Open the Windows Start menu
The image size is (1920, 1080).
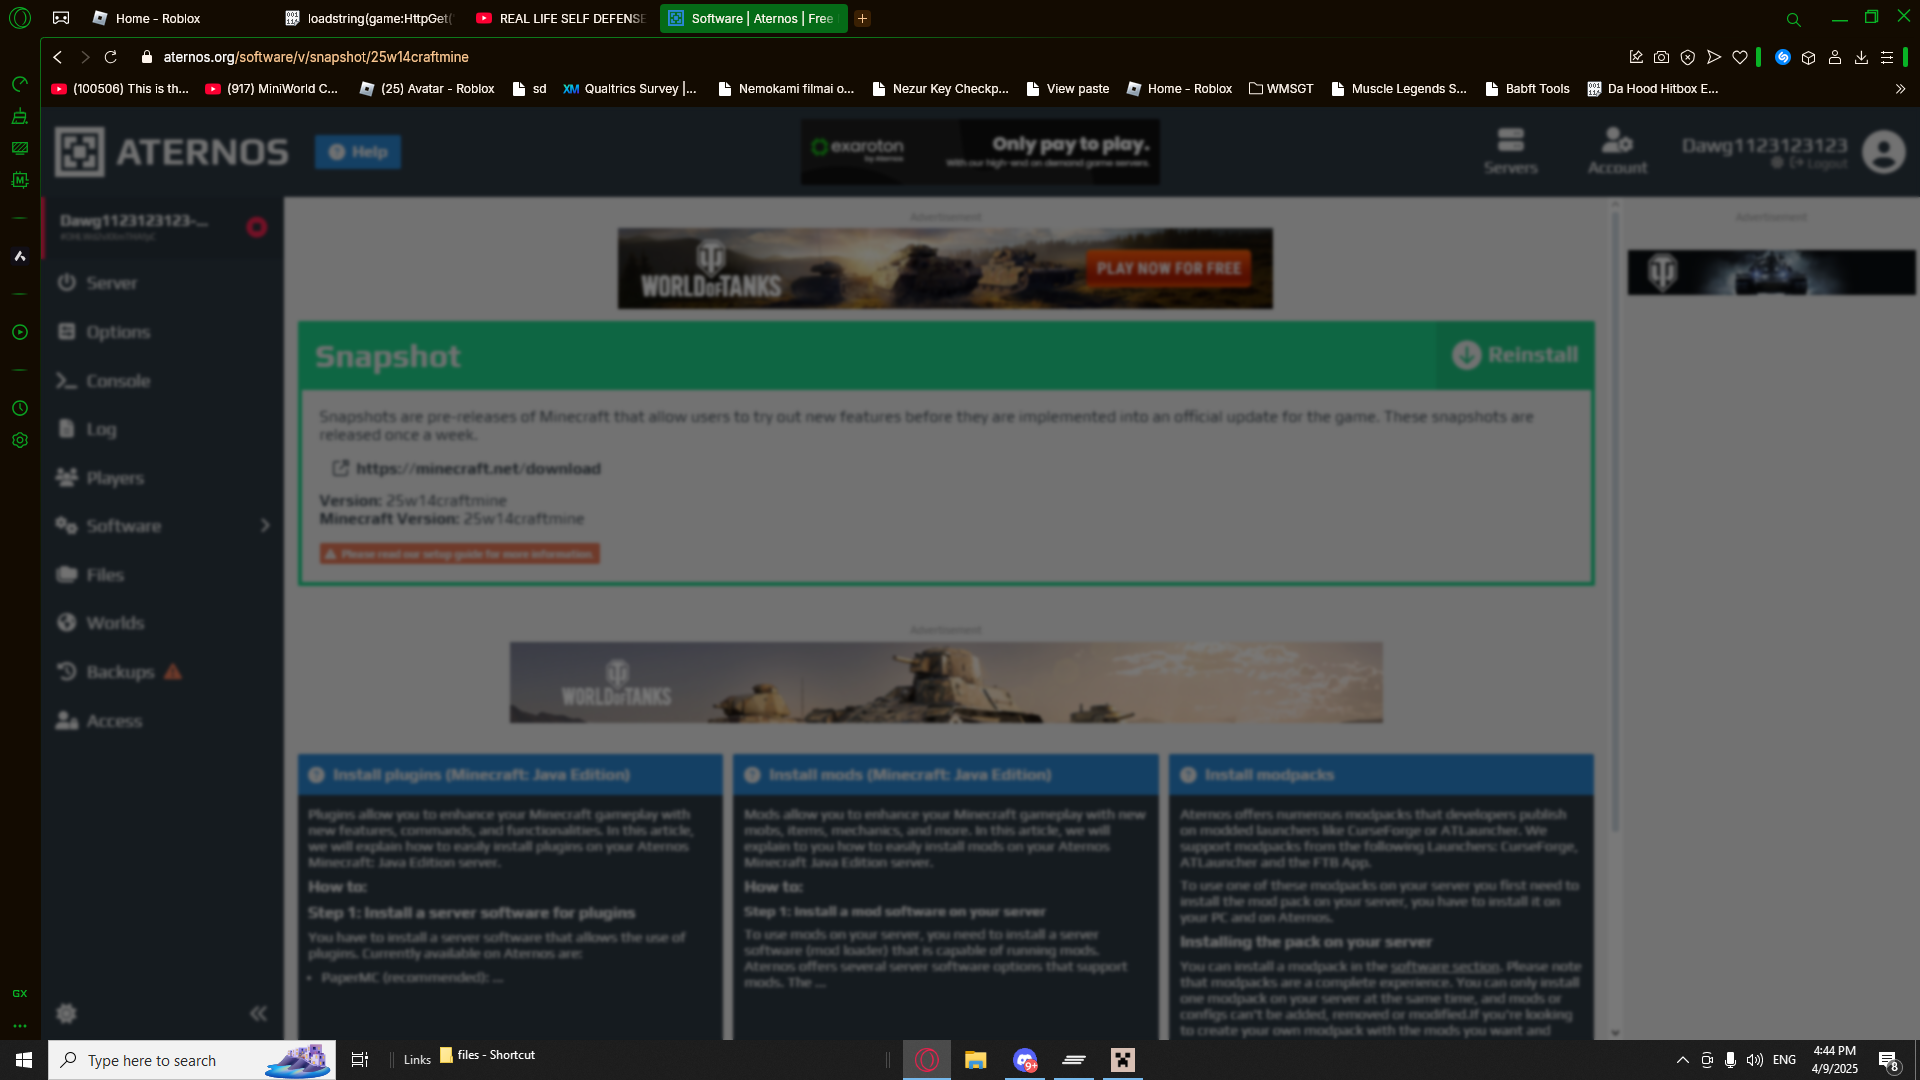tap(24, 1060)
